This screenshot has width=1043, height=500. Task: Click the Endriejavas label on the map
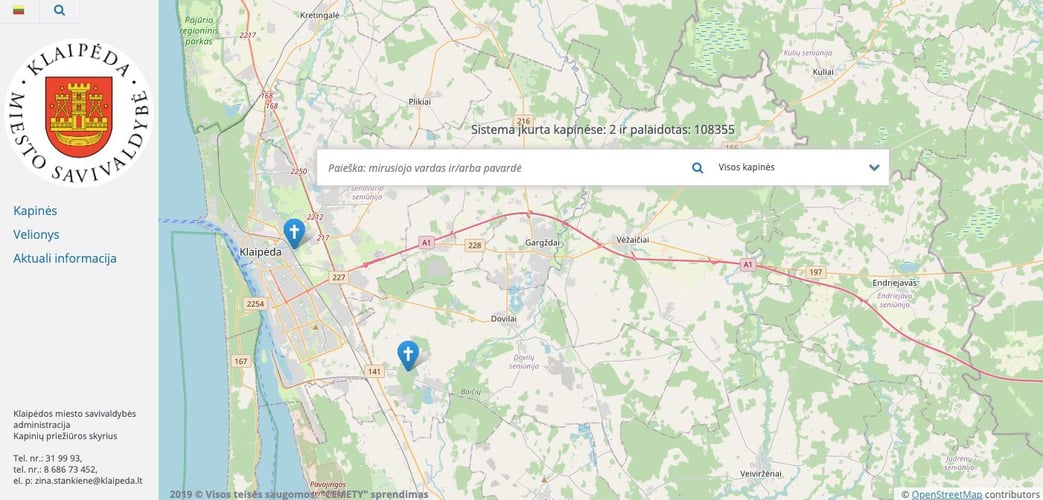click(893, 283)
